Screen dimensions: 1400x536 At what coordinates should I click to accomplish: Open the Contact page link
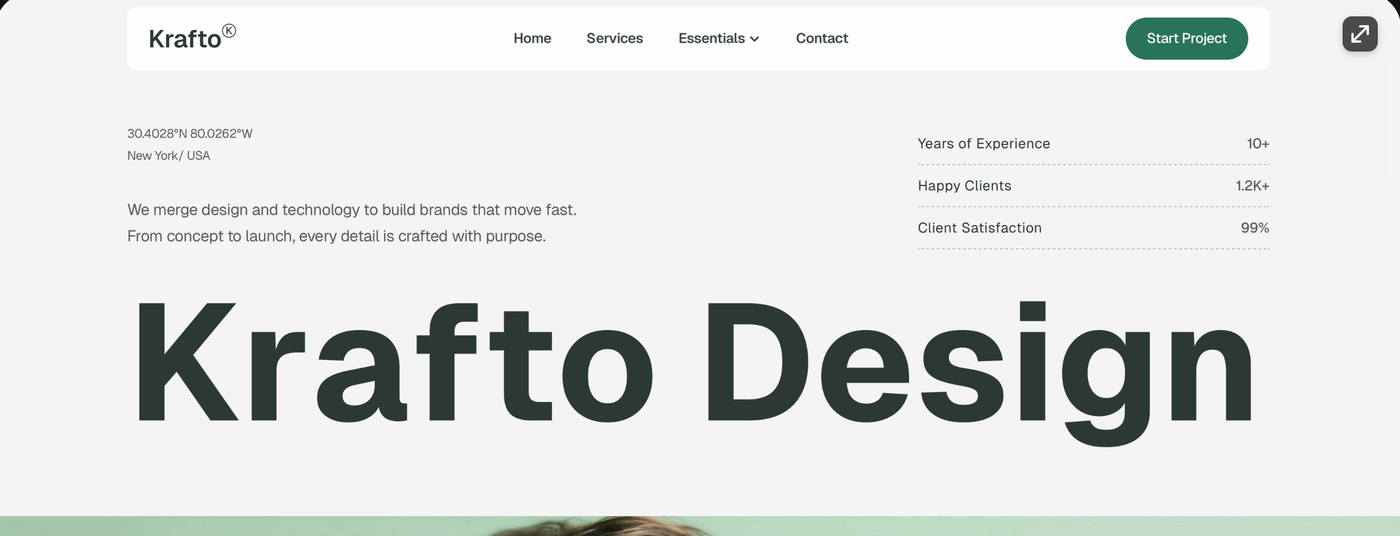(x=822, y=38)
